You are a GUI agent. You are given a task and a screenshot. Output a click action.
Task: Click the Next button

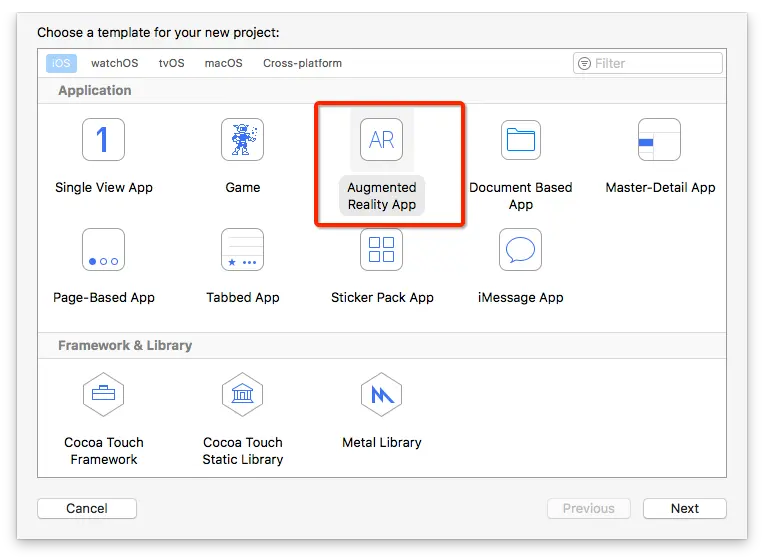pos(685,508)
